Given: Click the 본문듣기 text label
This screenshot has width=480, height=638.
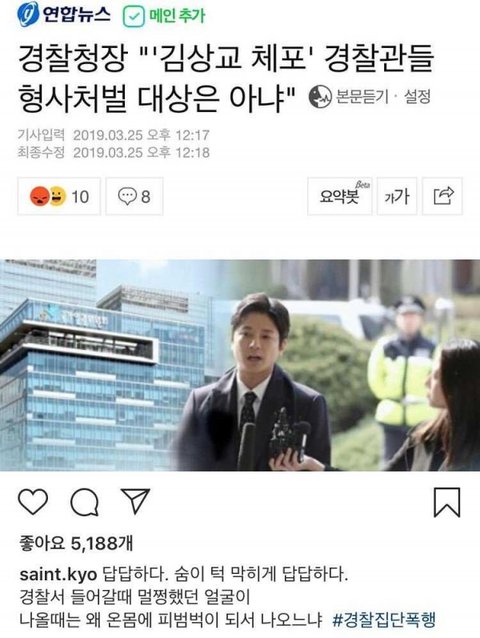Looking at the screenshot, I should 362,97.
